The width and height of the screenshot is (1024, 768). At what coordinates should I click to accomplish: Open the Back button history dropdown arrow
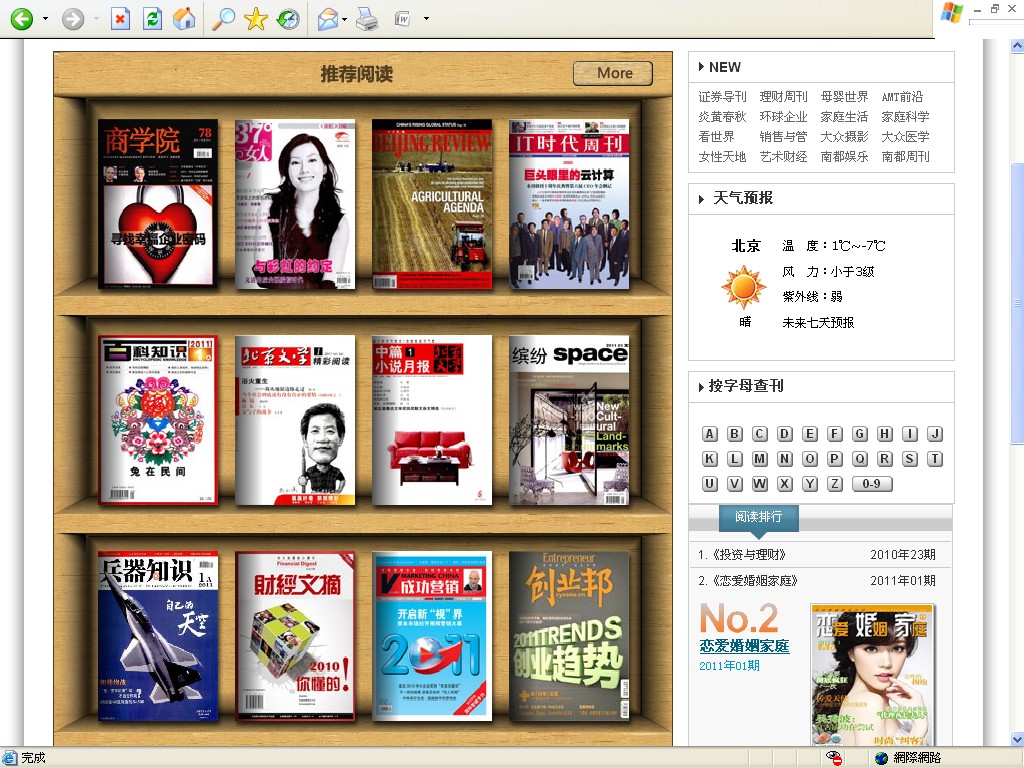coord(45,19)
